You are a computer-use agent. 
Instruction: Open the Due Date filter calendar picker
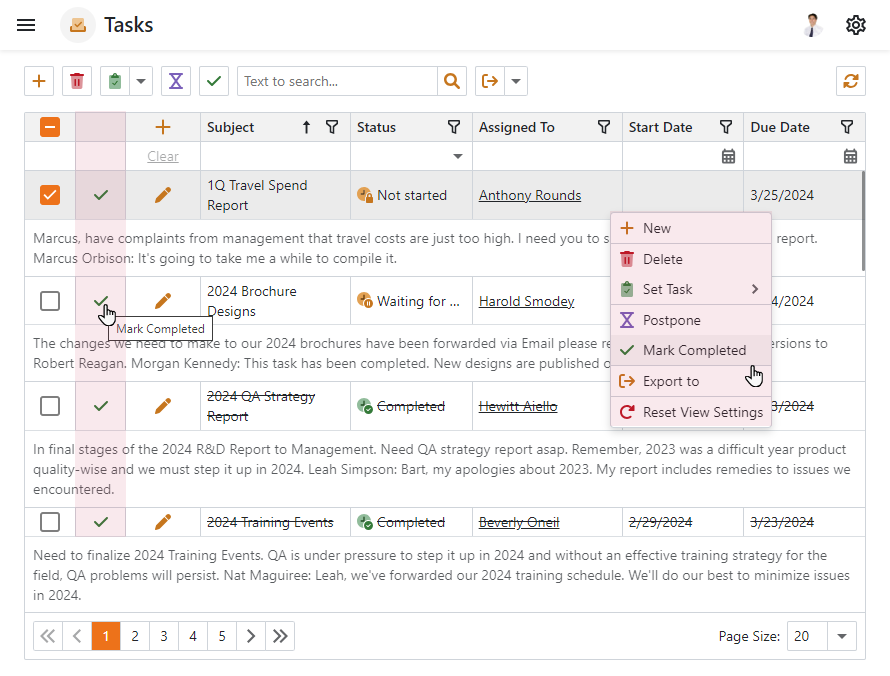(850, 156)
